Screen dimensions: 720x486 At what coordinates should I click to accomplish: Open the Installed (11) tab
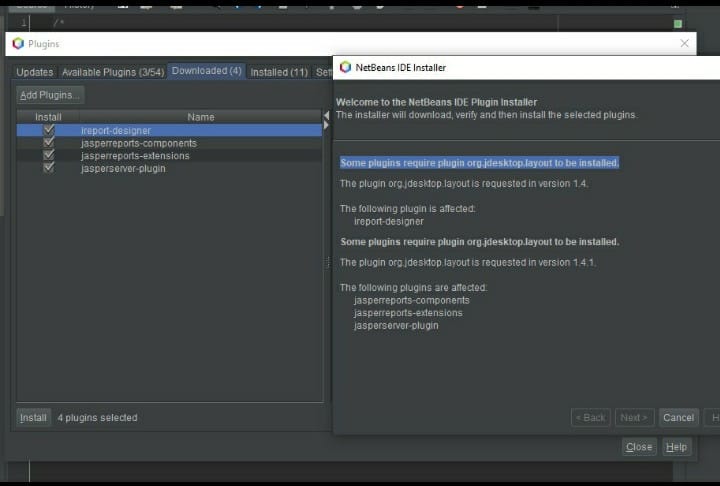[x=279, y=72]
